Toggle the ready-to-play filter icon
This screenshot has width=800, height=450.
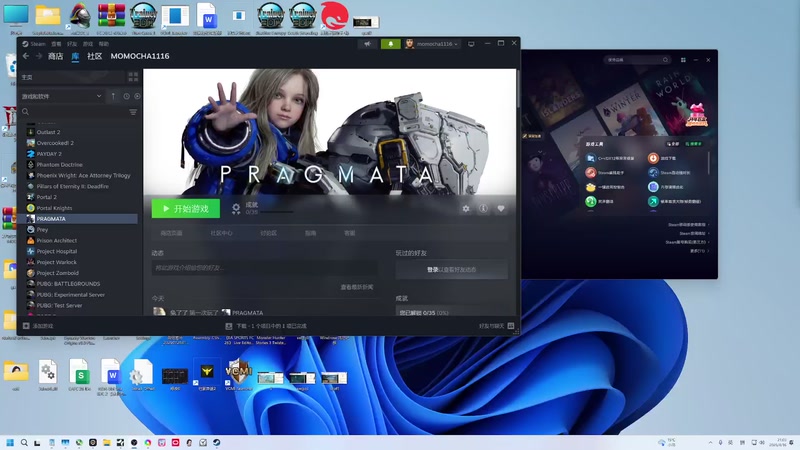[137, 96]
